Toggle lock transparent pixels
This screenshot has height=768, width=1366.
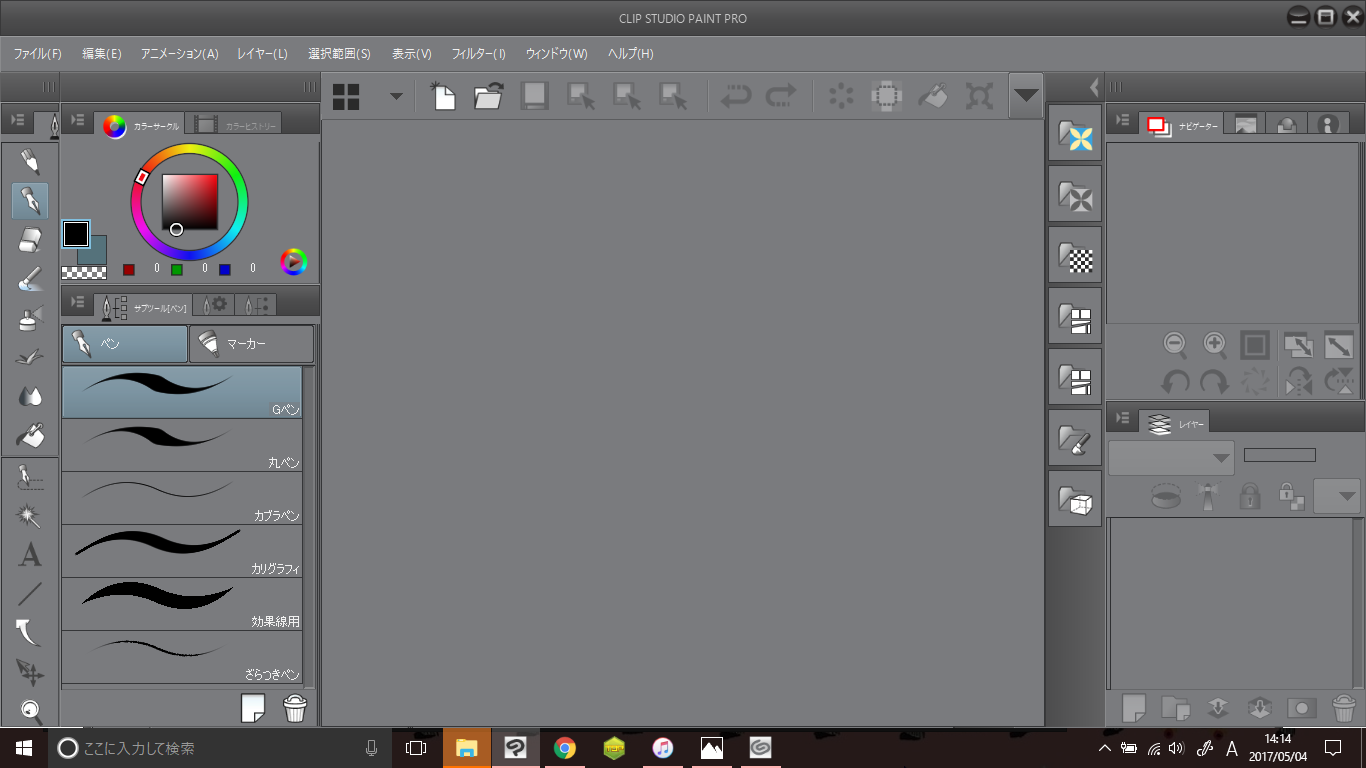pyautogui.click(x=1292, y=495)
